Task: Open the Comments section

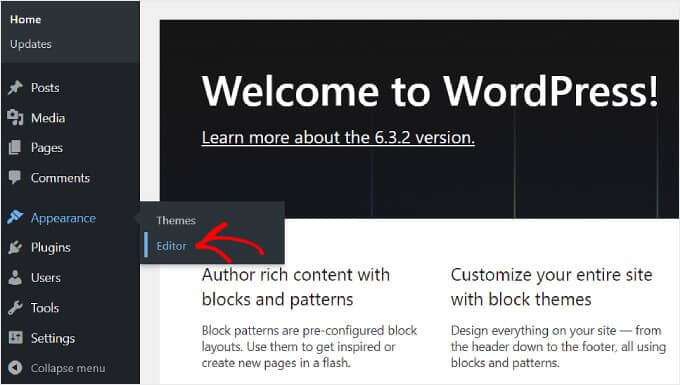Action: tap(60, 178)
